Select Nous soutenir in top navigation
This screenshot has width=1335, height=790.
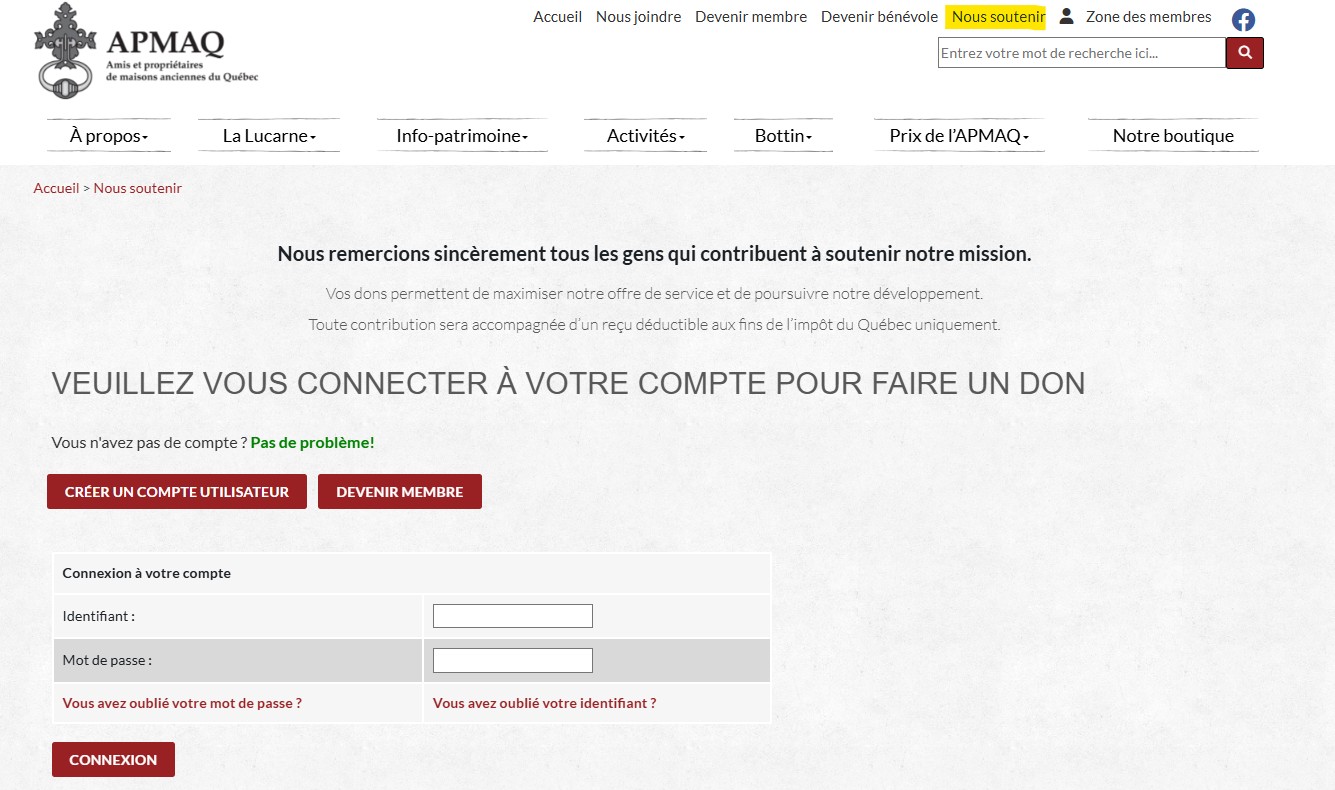998,17
